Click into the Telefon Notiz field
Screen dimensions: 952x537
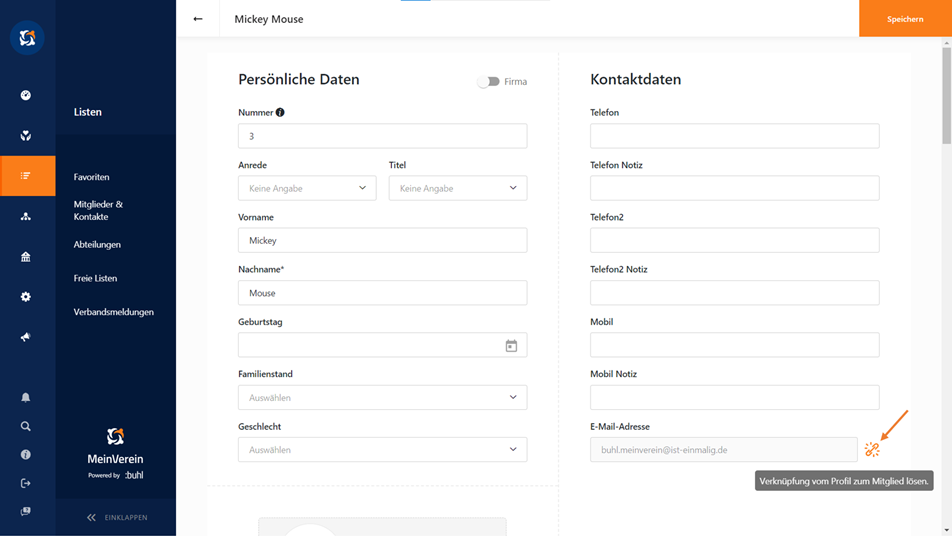pos(735,188)
